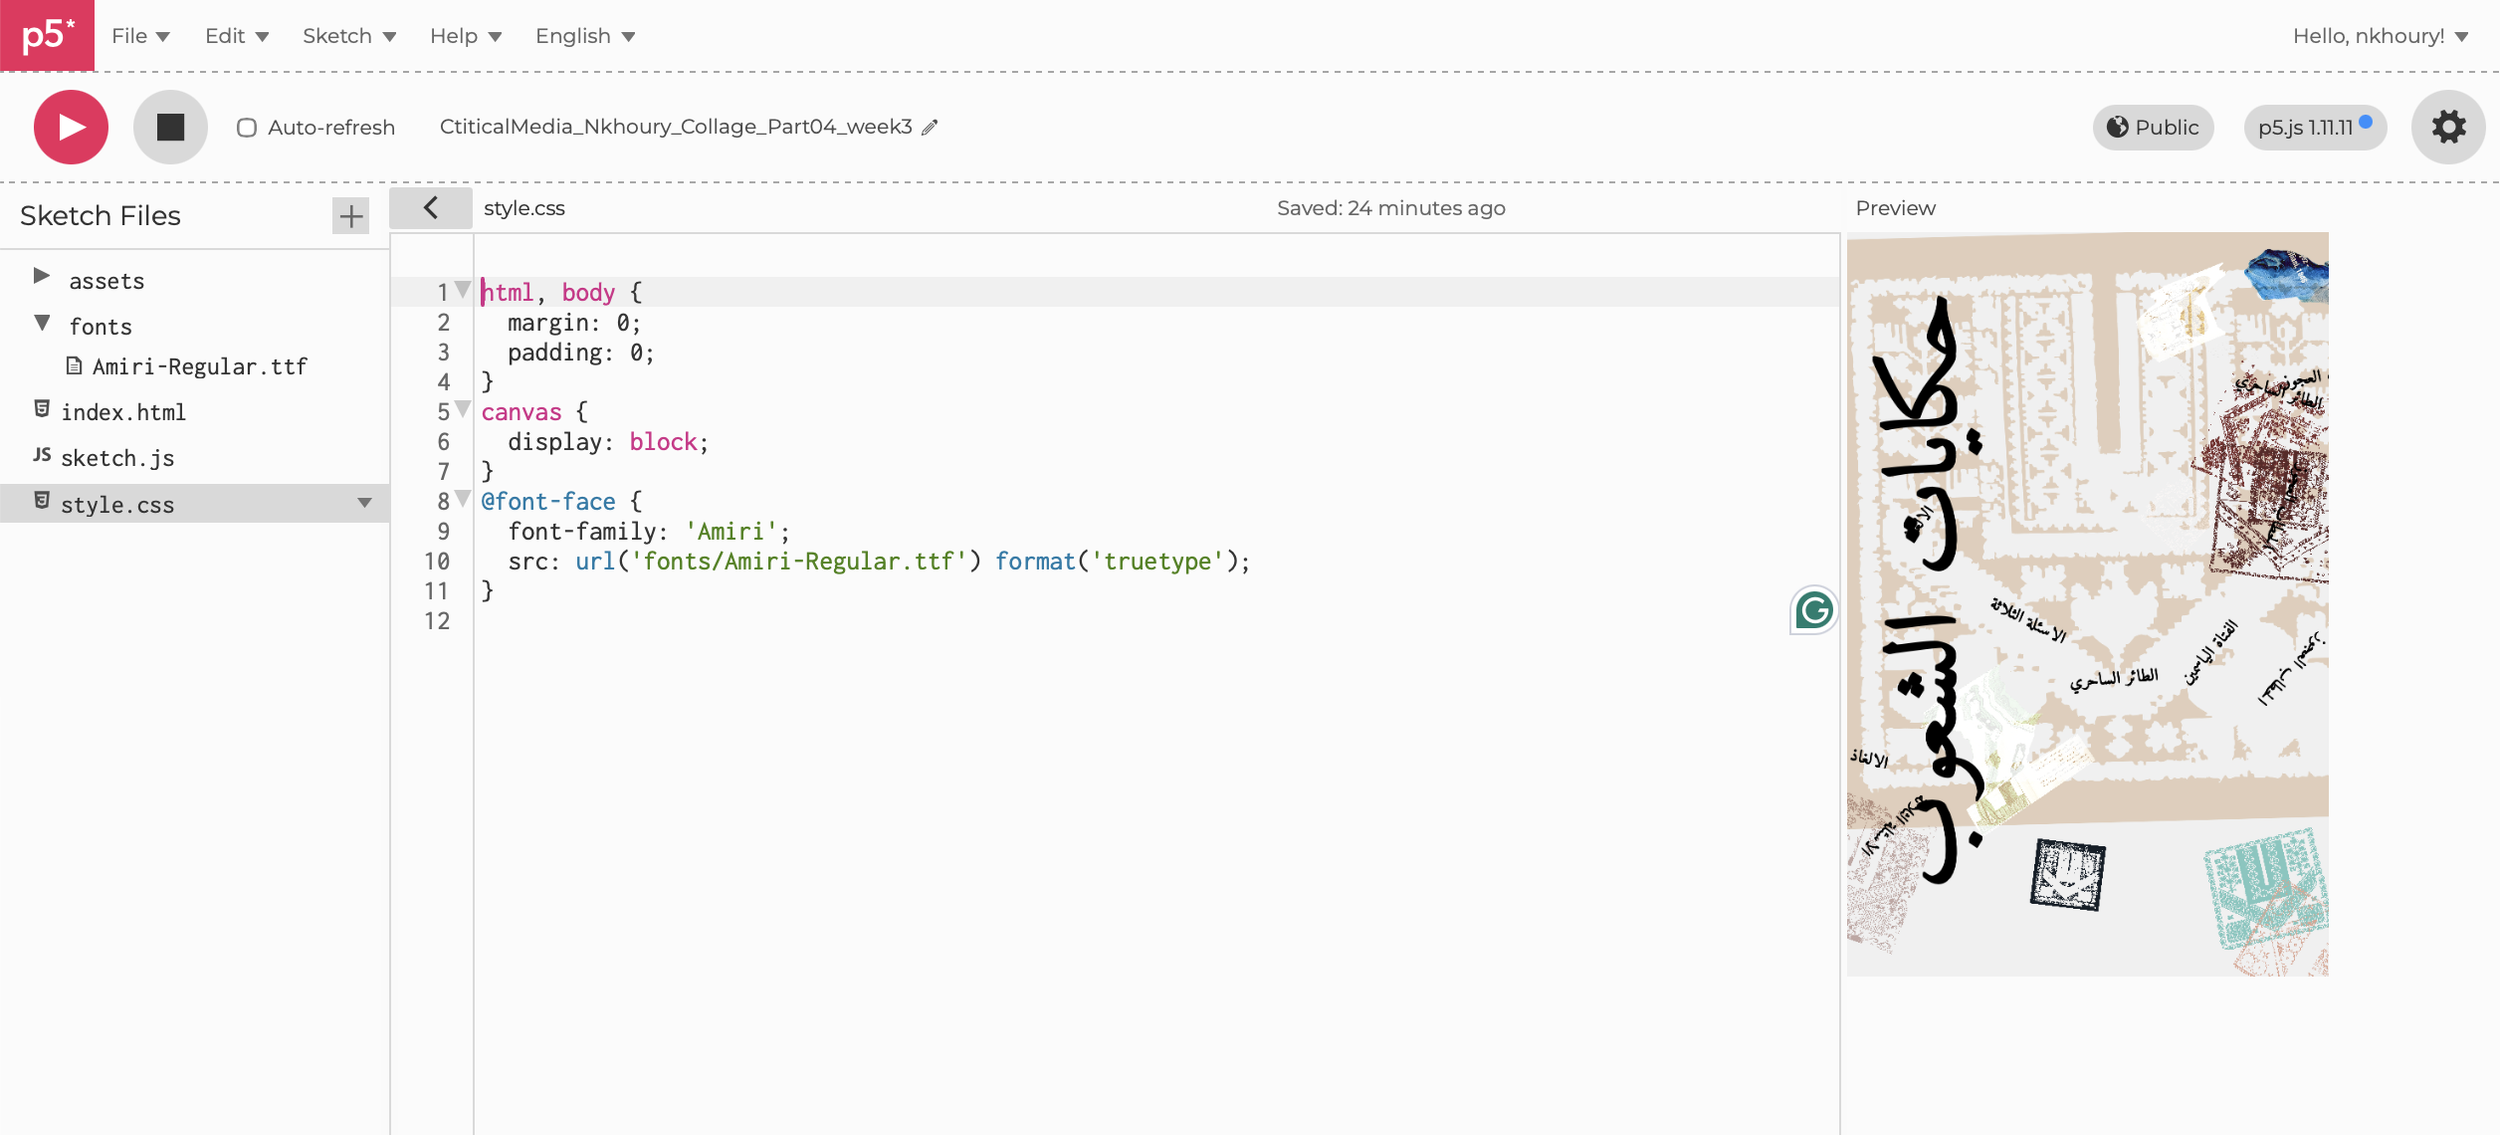Image resolution: width=2500 pixels, height=1135 pixels.
Task: Enable the Auto-refresh checkbox
Action: (x=246, y=128)
